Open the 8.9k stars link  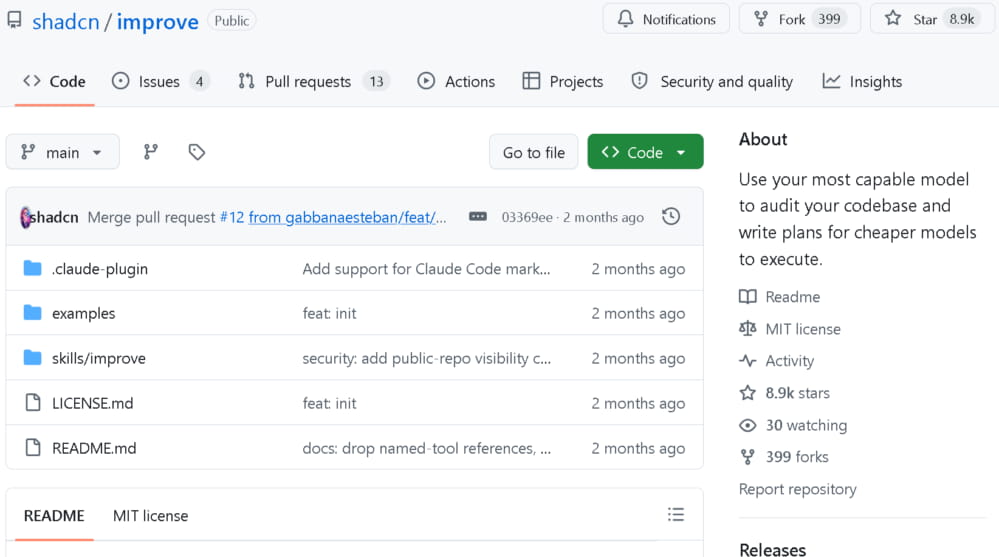[x=784, y=393]
